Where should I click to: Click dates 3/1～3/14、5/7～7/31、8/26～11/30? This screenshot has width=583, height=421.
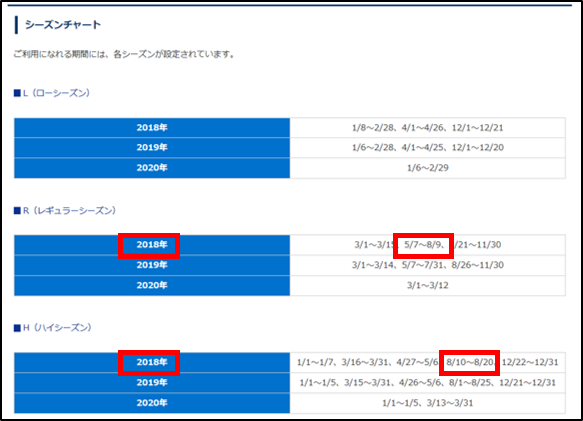point(428,265)
